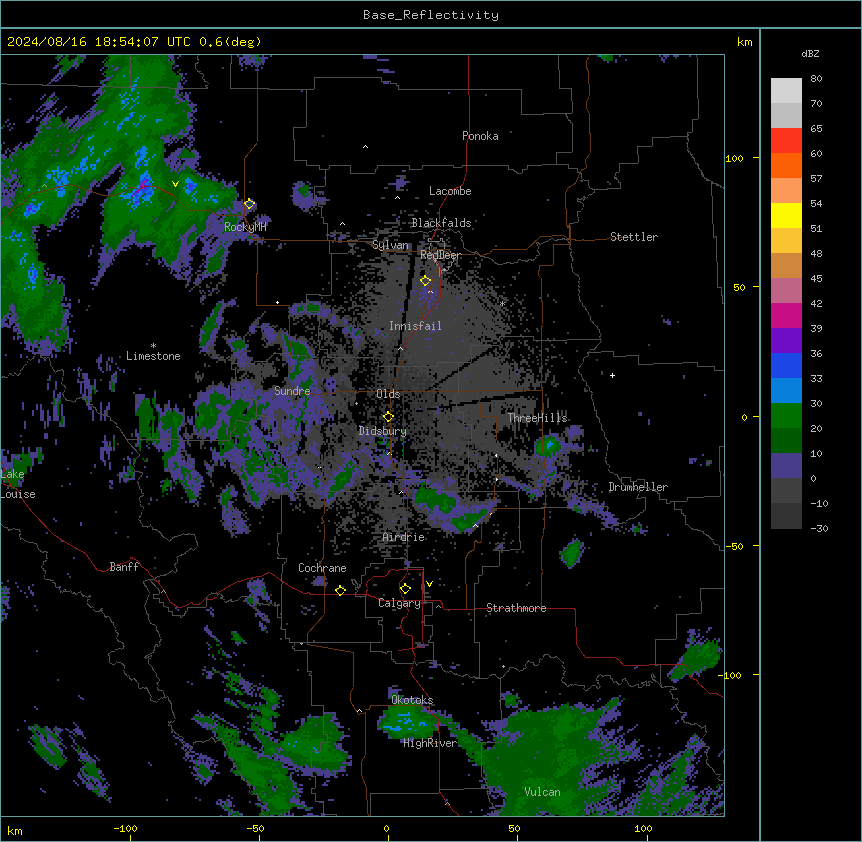The width and height of the screenshot is (862, 842).
Task: Select the bright yellow 51-54 dBZ legend swatch
Action: pos(786,215)
